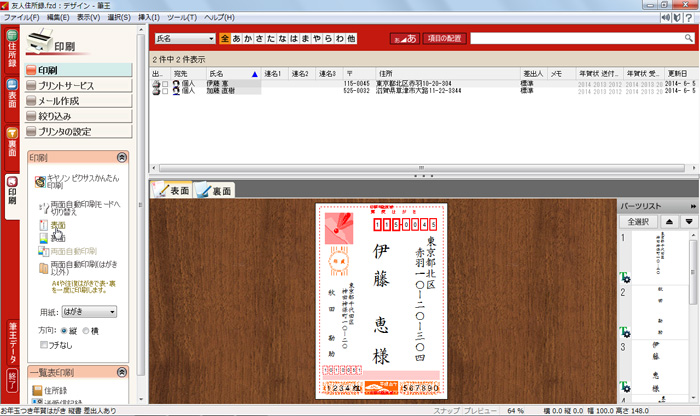Click the address list horizontal scrollbar
700x416 pixels.
(420, 168)
